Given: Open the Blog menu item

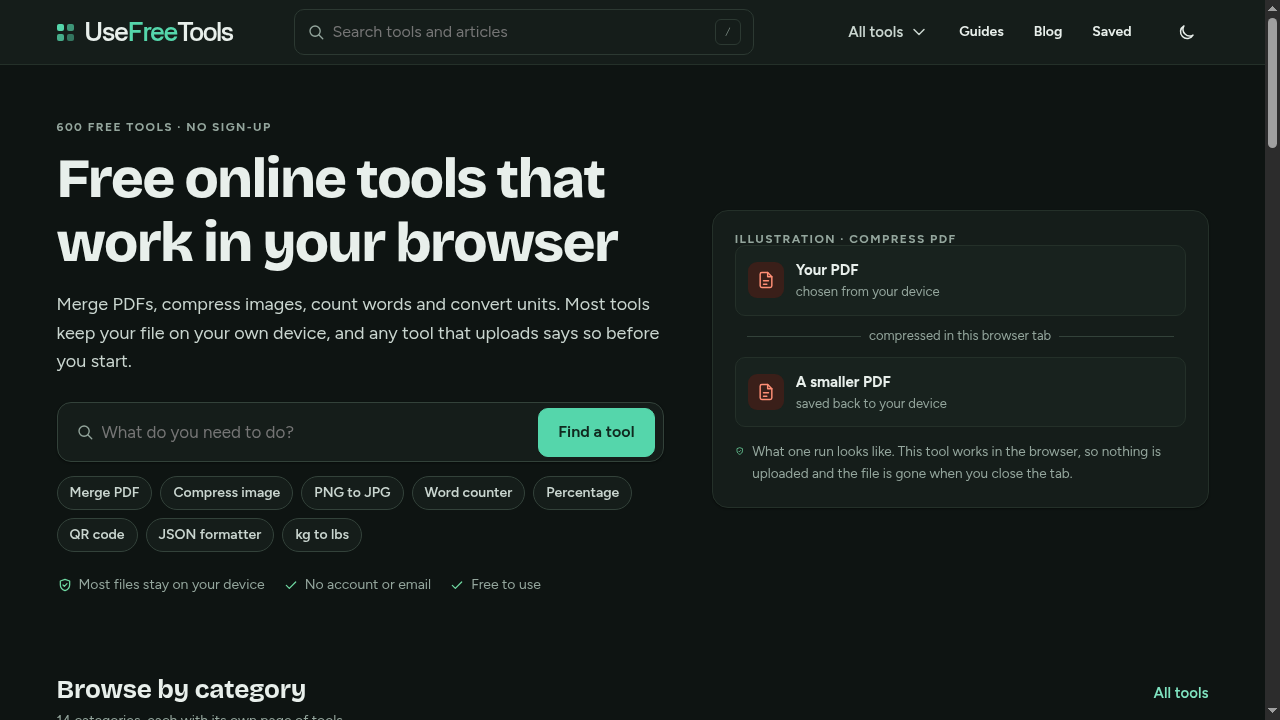Looking at the screenshot, I should pos(1048,32).
